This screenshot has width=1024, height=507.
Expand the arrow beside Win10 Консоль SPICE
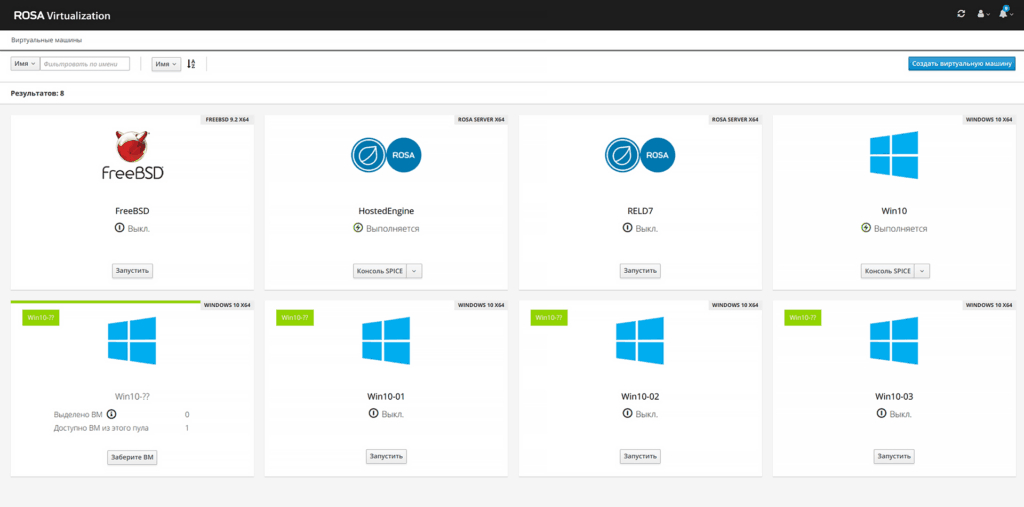click(x=923, y=271)
